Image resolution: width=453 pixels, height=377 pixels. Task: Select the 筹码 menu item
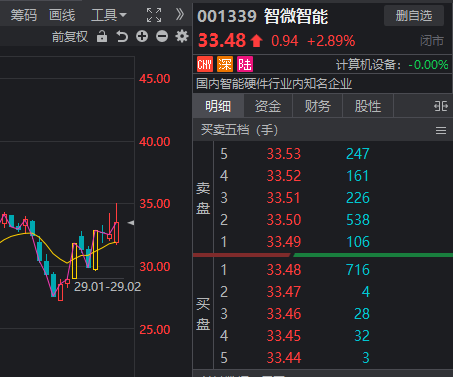tap(24, 15)
